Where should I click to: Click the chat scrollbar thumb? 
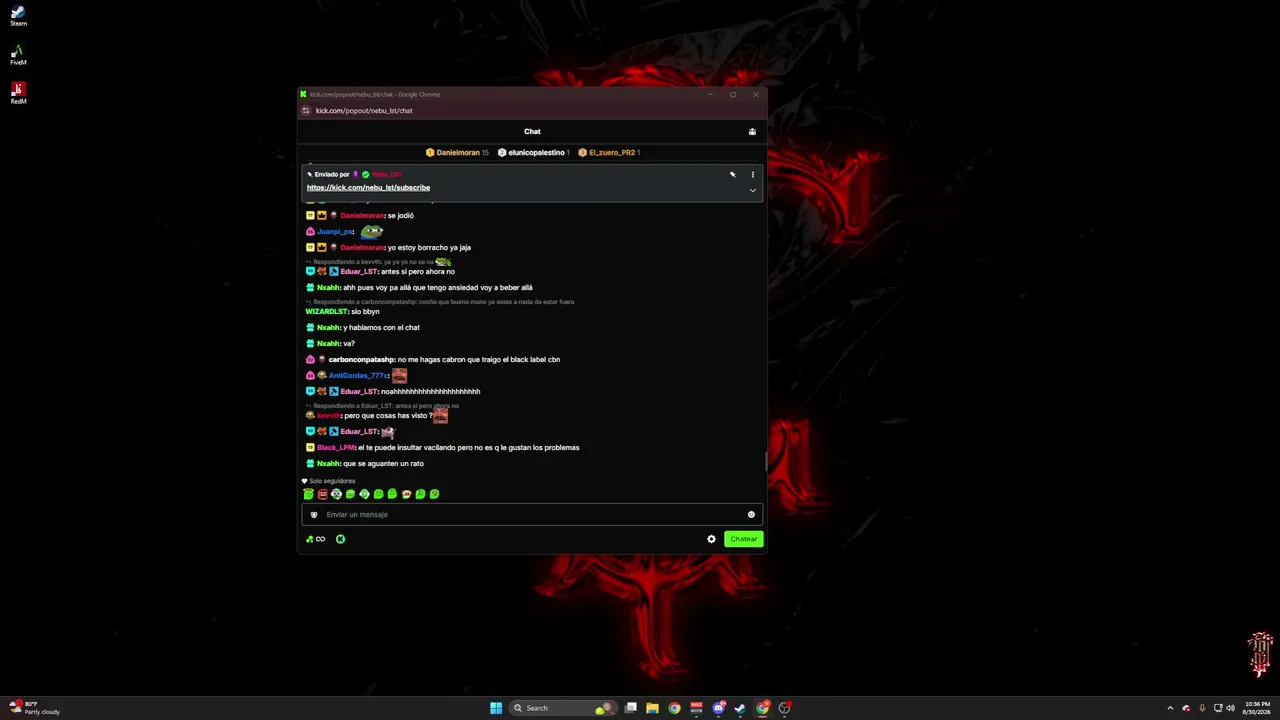pyautogui.click(x=765, y=460)
